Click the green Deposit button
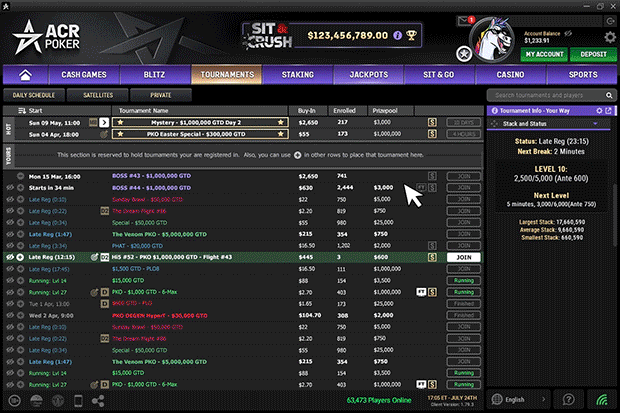Screen dimensions: 620x413 pos(593,54)
